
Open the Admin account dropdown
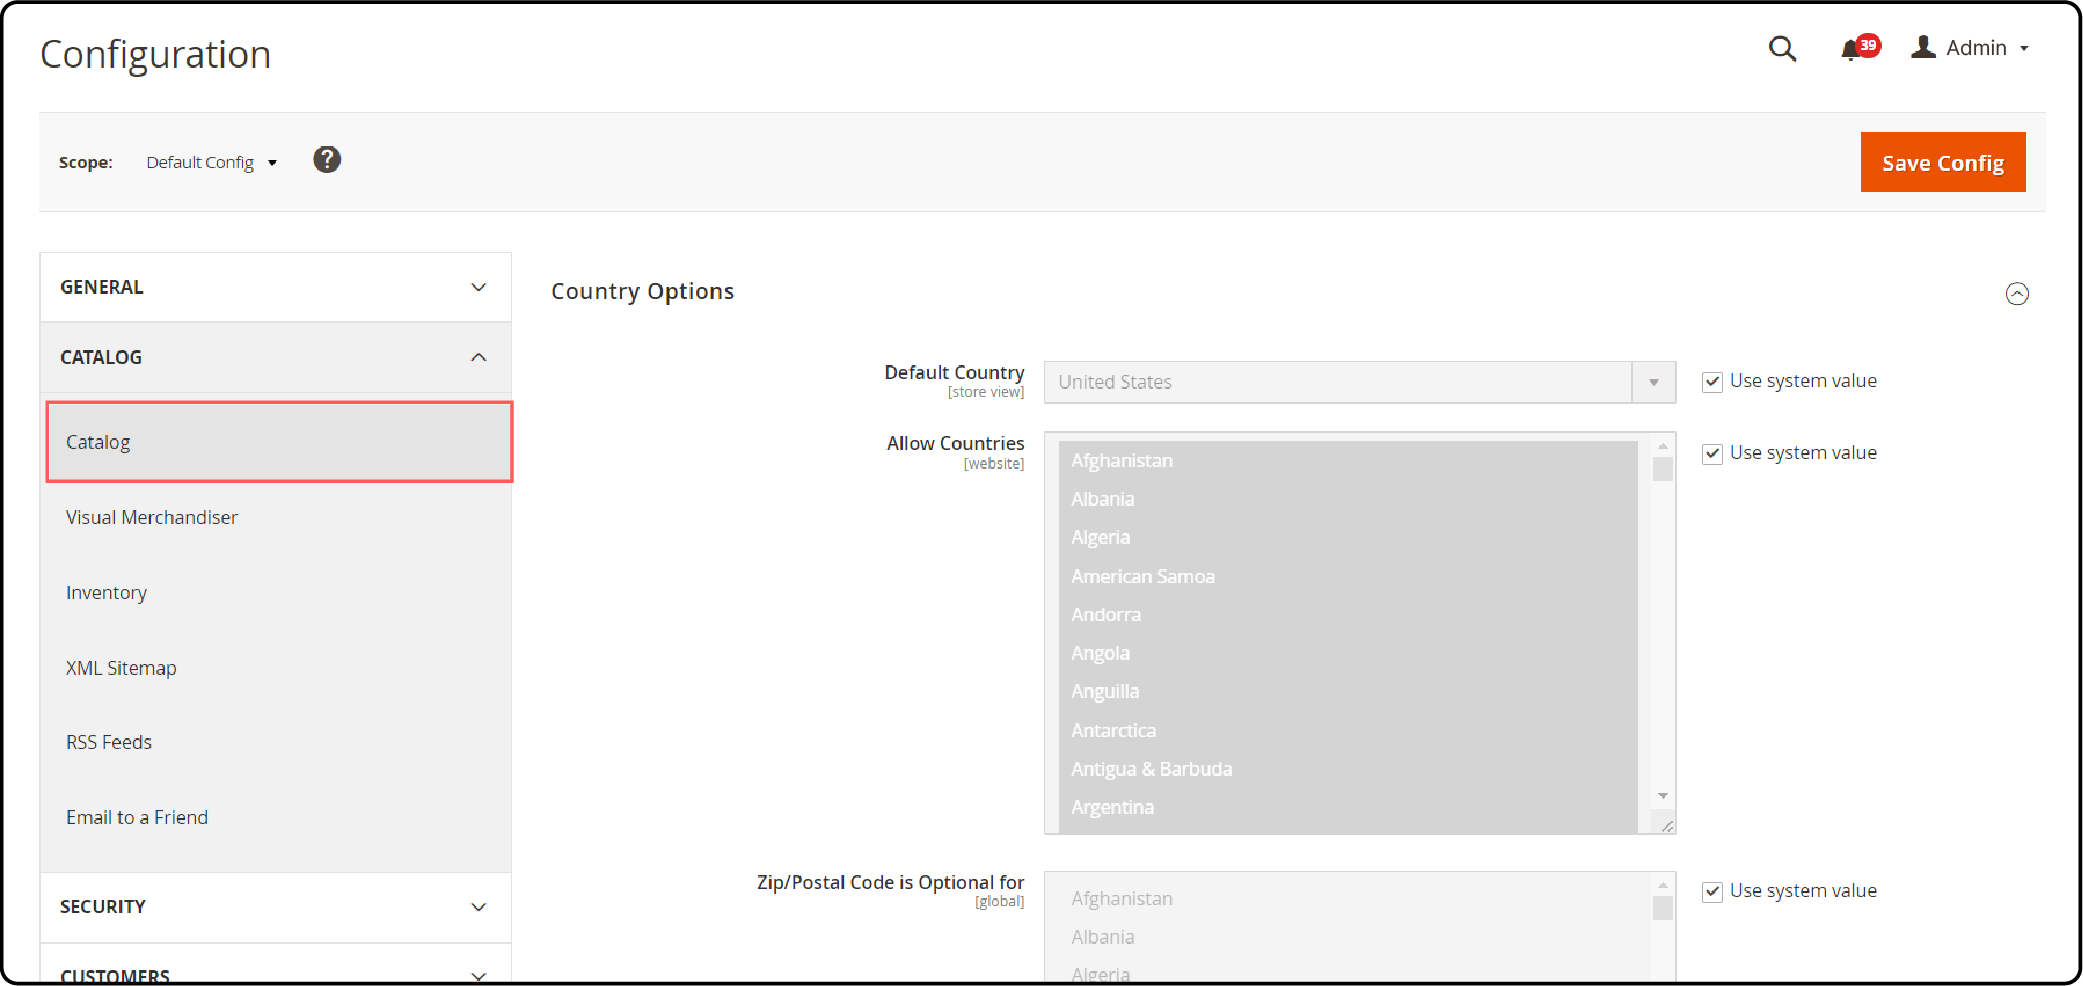(1970, 48)
